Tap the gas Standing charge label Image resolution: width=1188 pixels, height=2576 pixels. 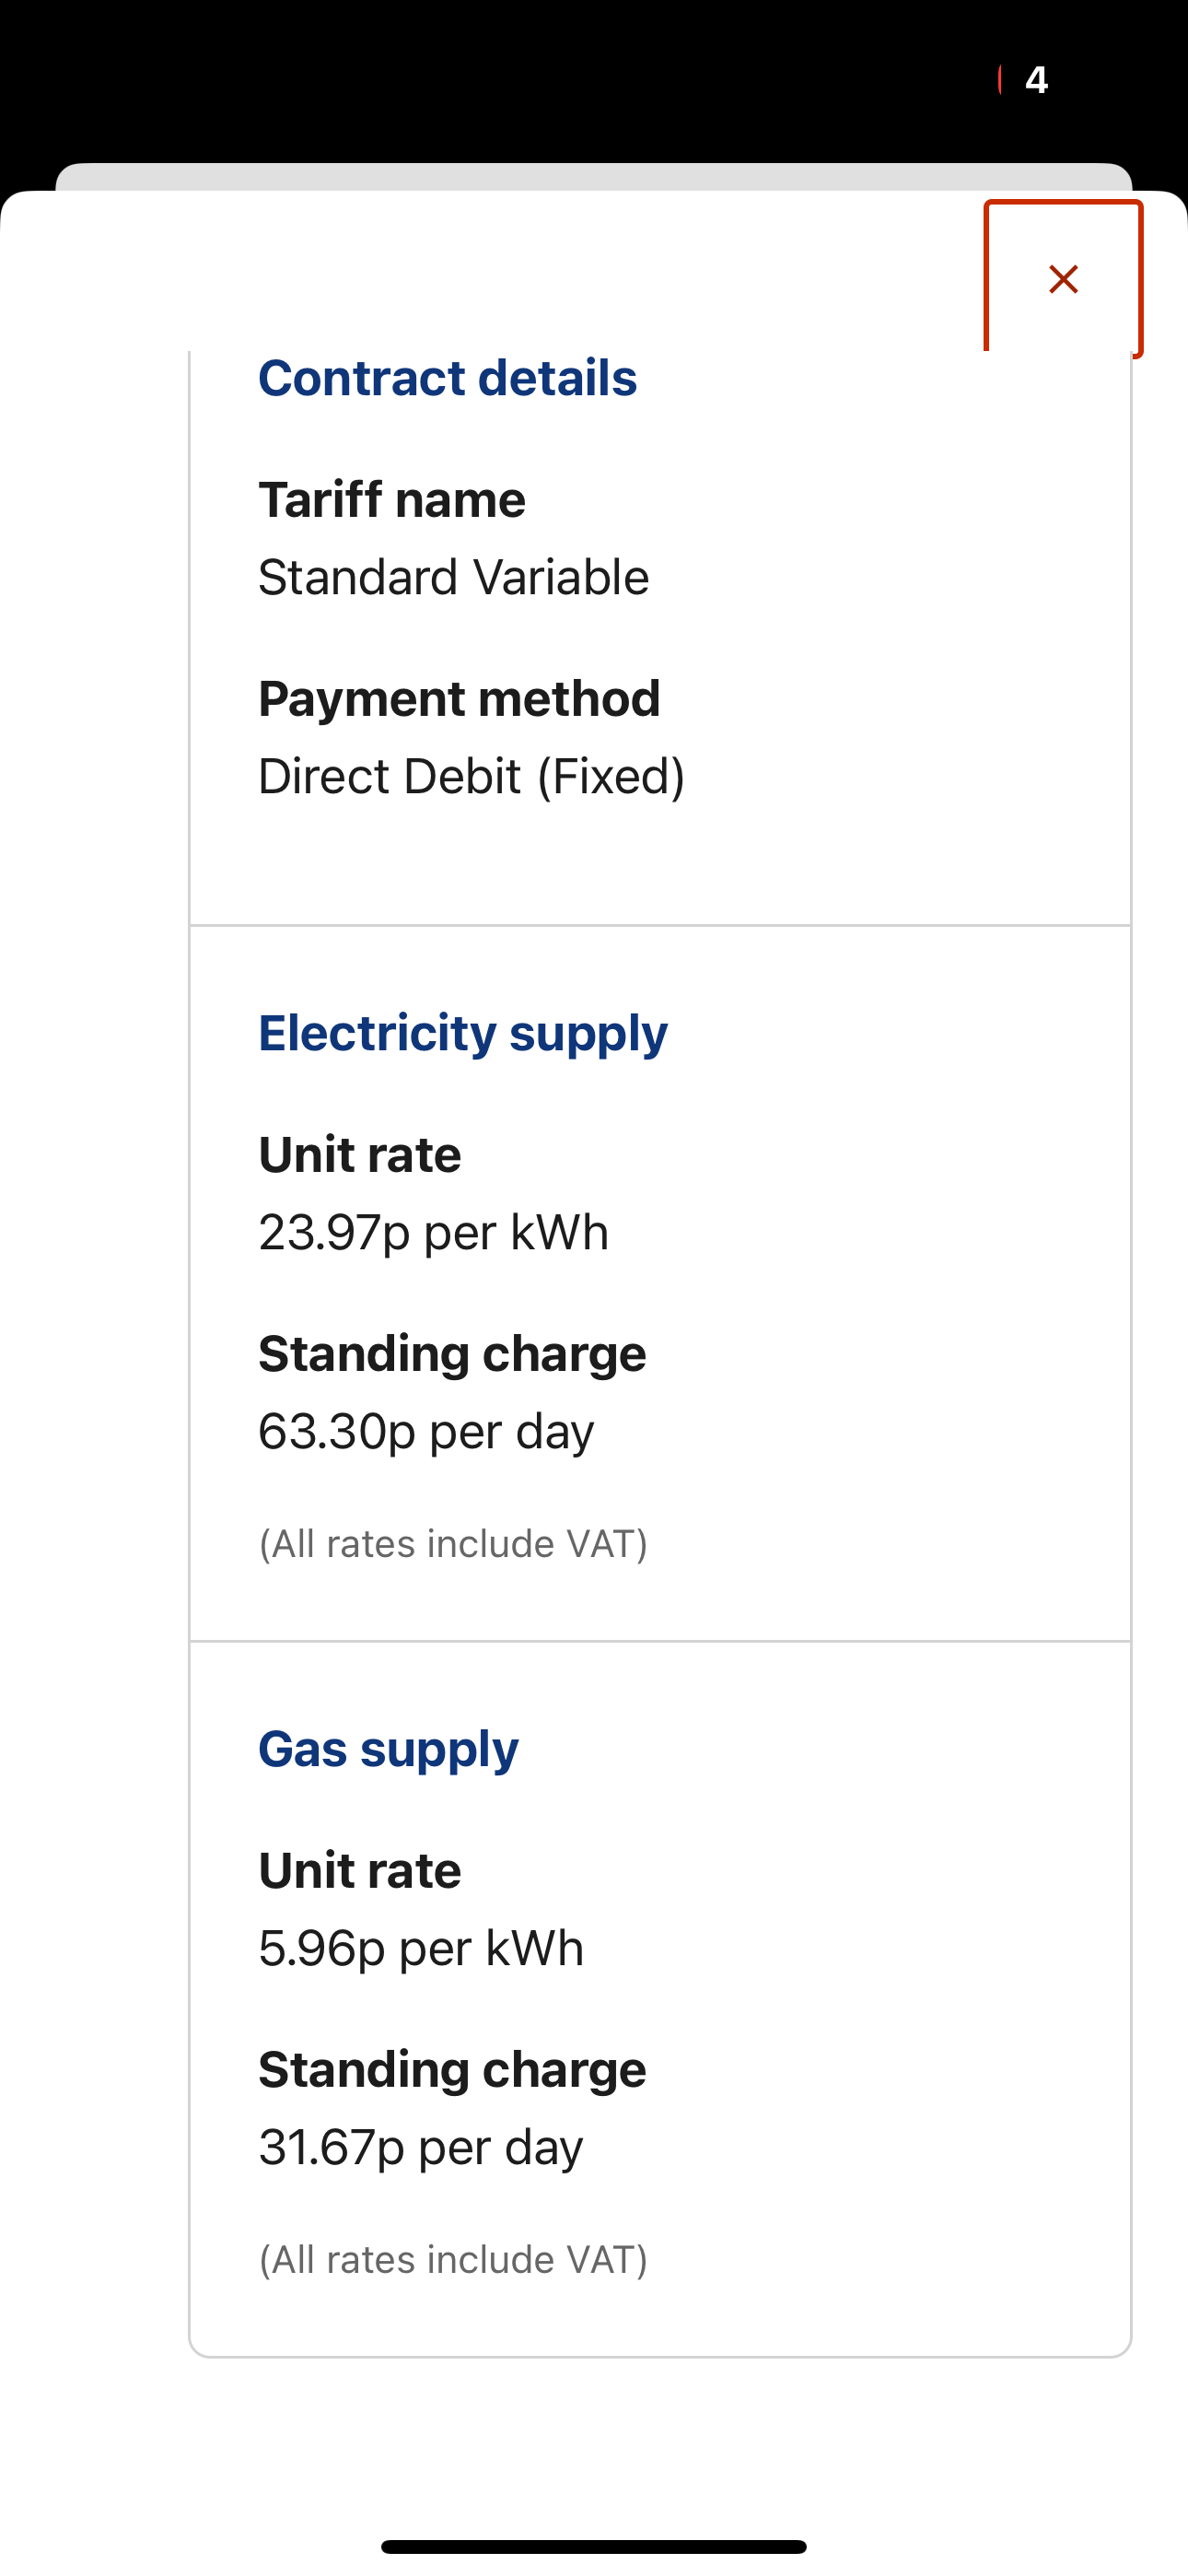coord(452,2069)
